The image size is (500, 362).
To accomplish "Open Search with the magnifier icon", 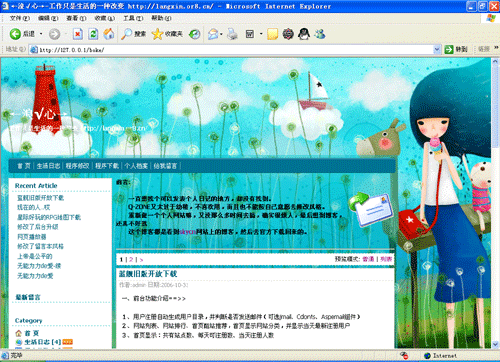I will 126,34.
